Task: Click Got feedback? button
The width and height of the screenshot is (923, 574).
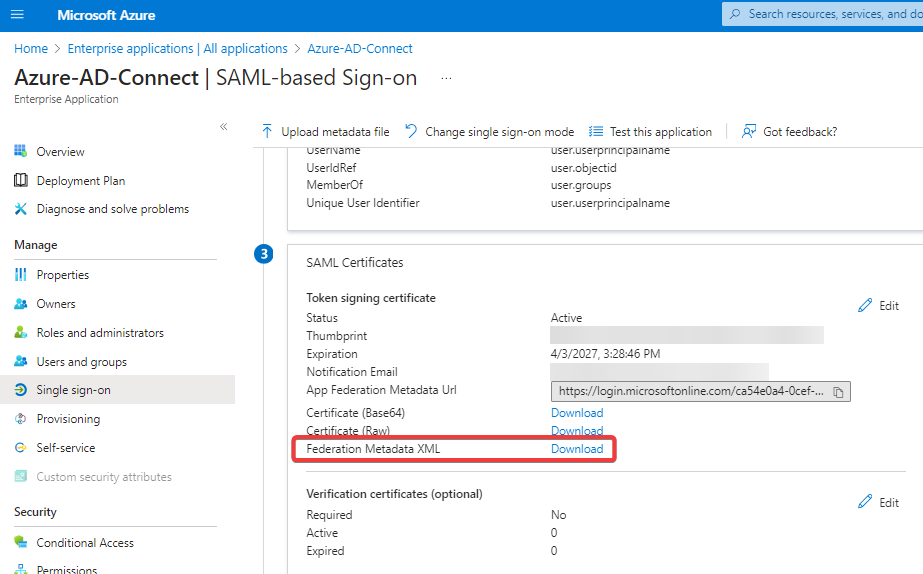Action: coord(789,132)
